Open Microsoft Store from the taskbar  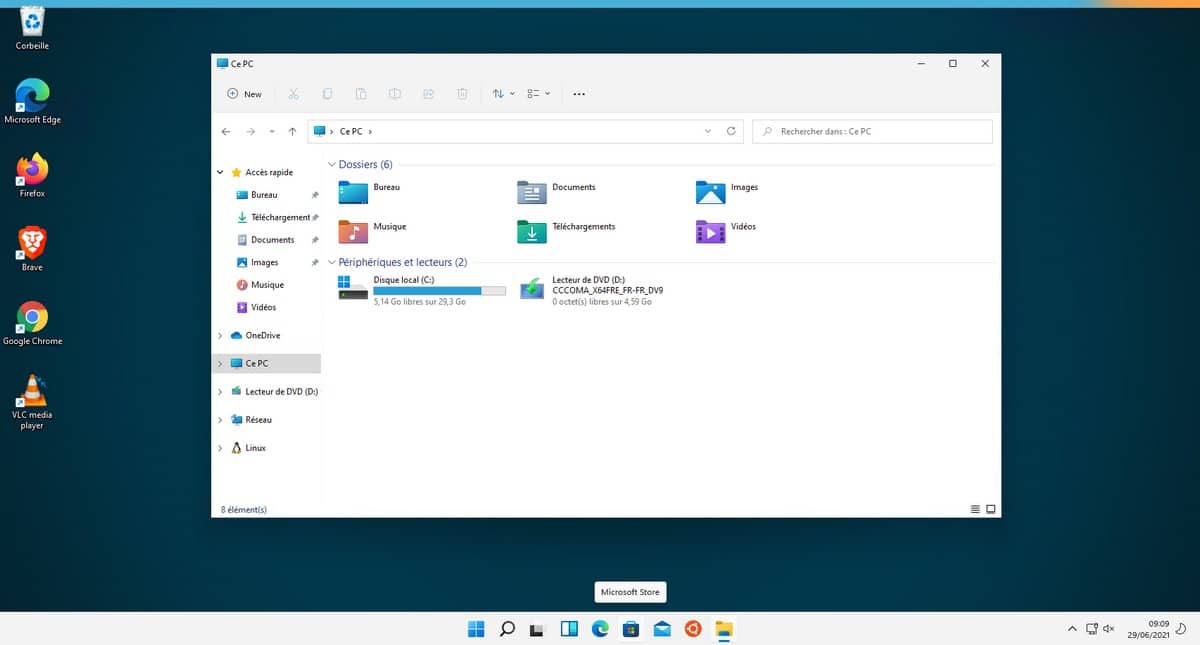pos(630,629)
